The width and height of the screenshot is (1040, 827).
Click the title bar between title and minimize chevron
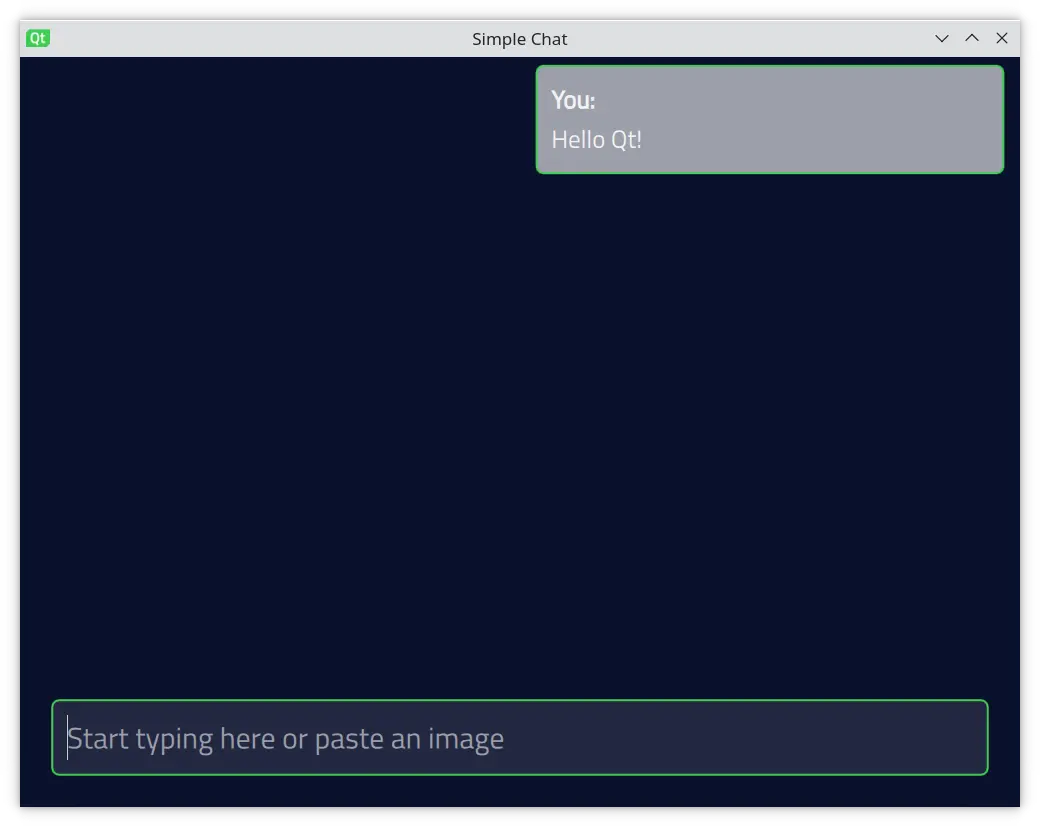tap(750, 39)
